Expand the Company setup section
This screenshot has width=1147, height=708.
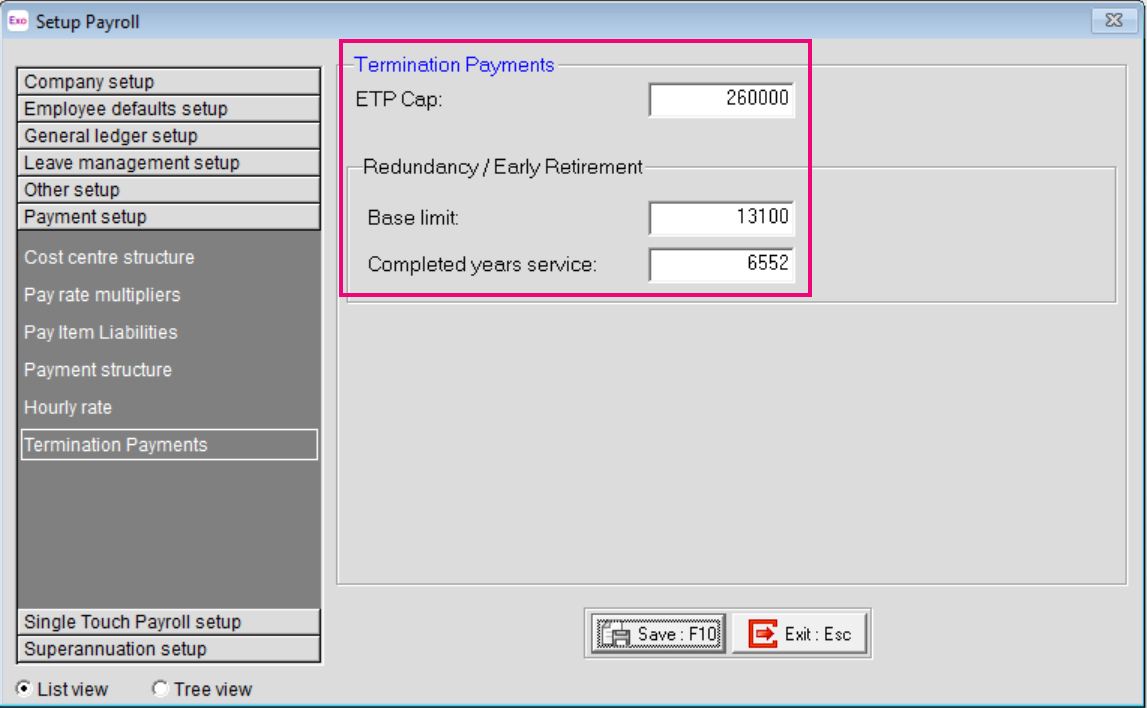click(168, 82)
